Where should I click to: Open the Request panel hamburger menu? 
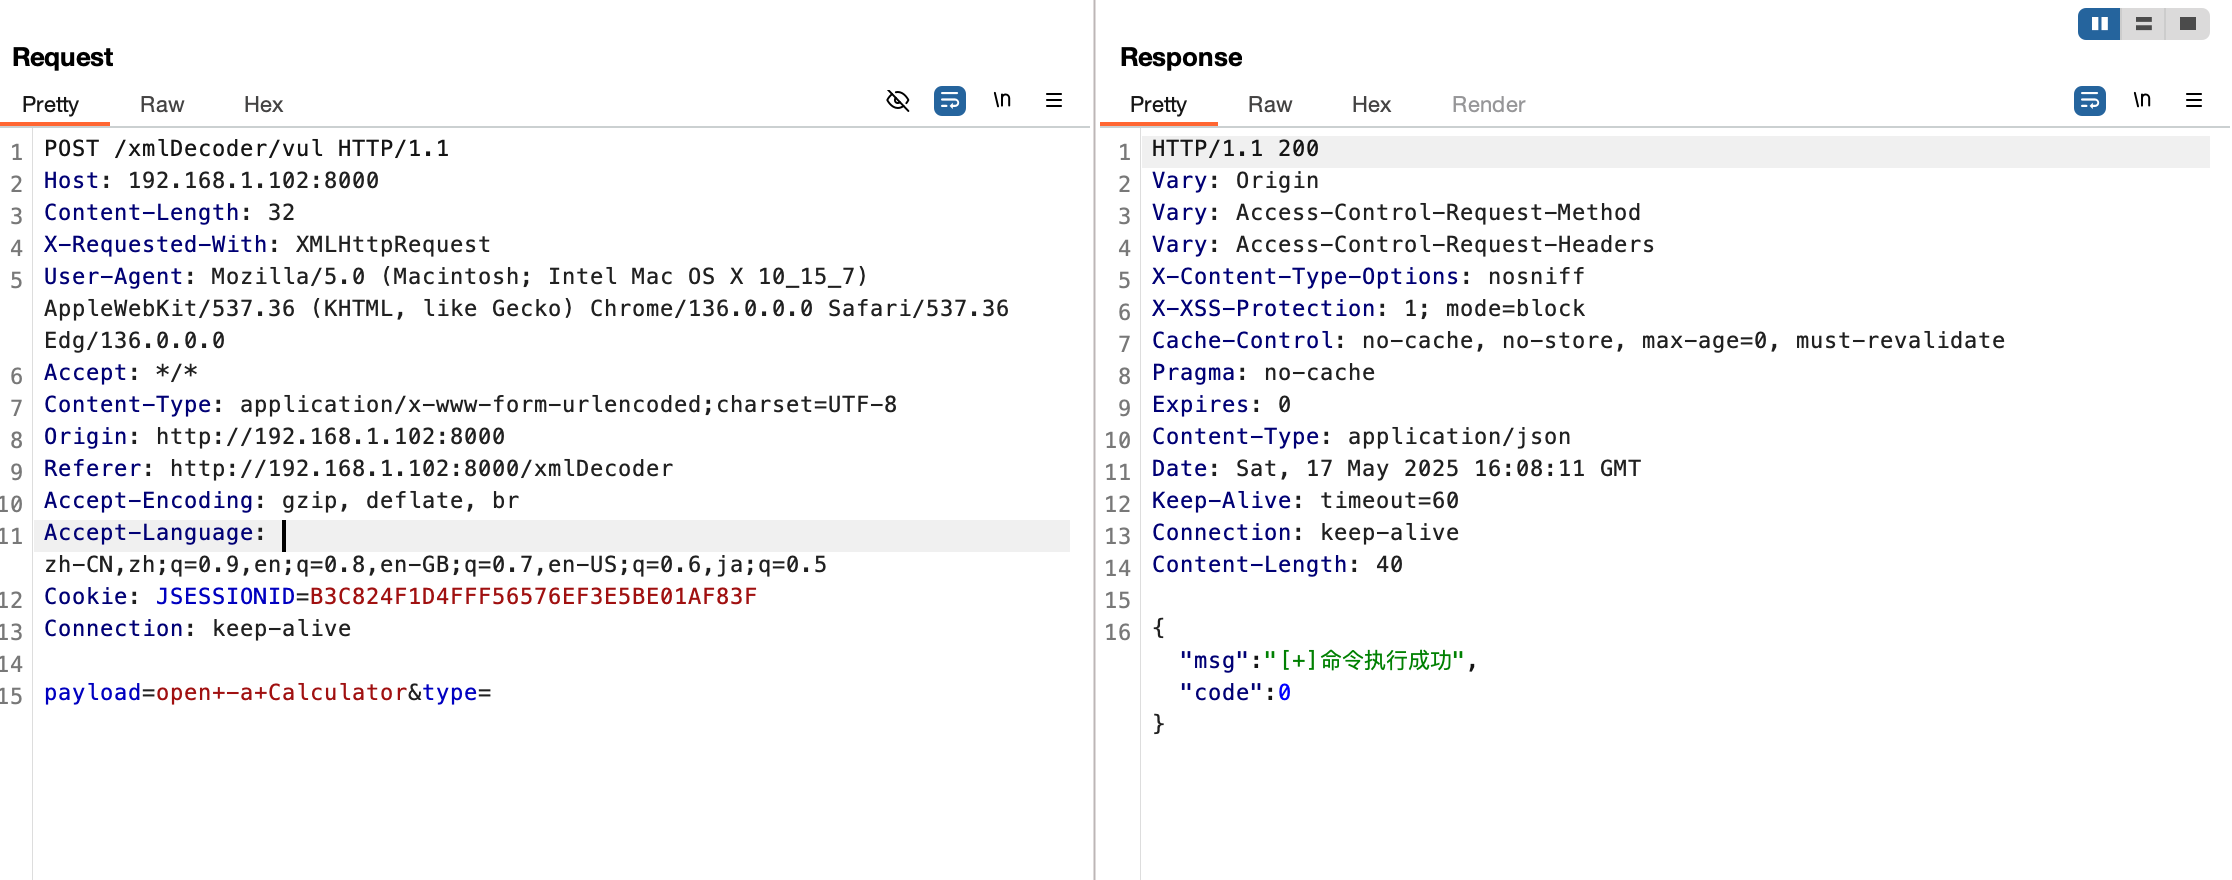click(1054, 100)
